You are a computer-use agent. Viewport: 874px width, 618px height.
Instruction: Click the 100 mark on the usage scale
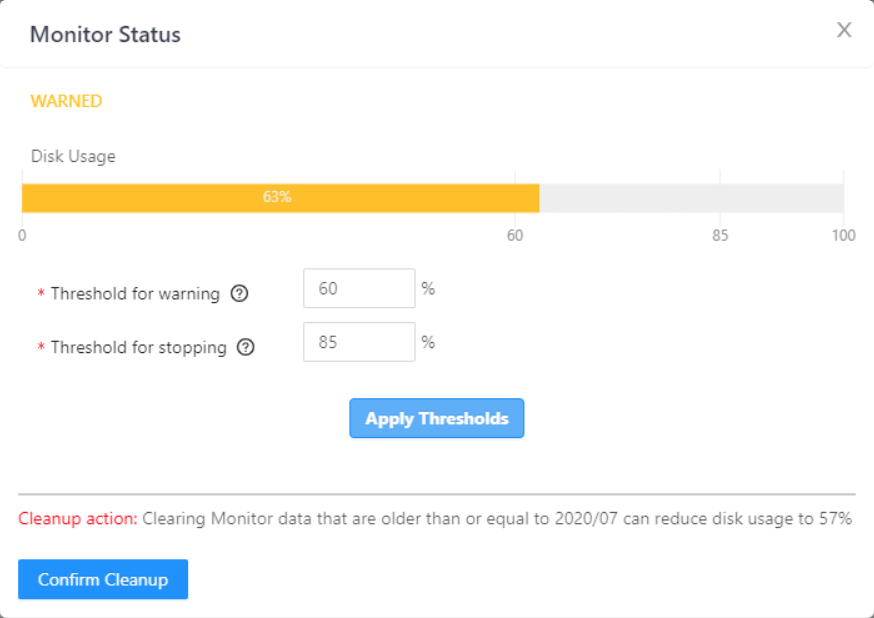click(x=842, y=235)
